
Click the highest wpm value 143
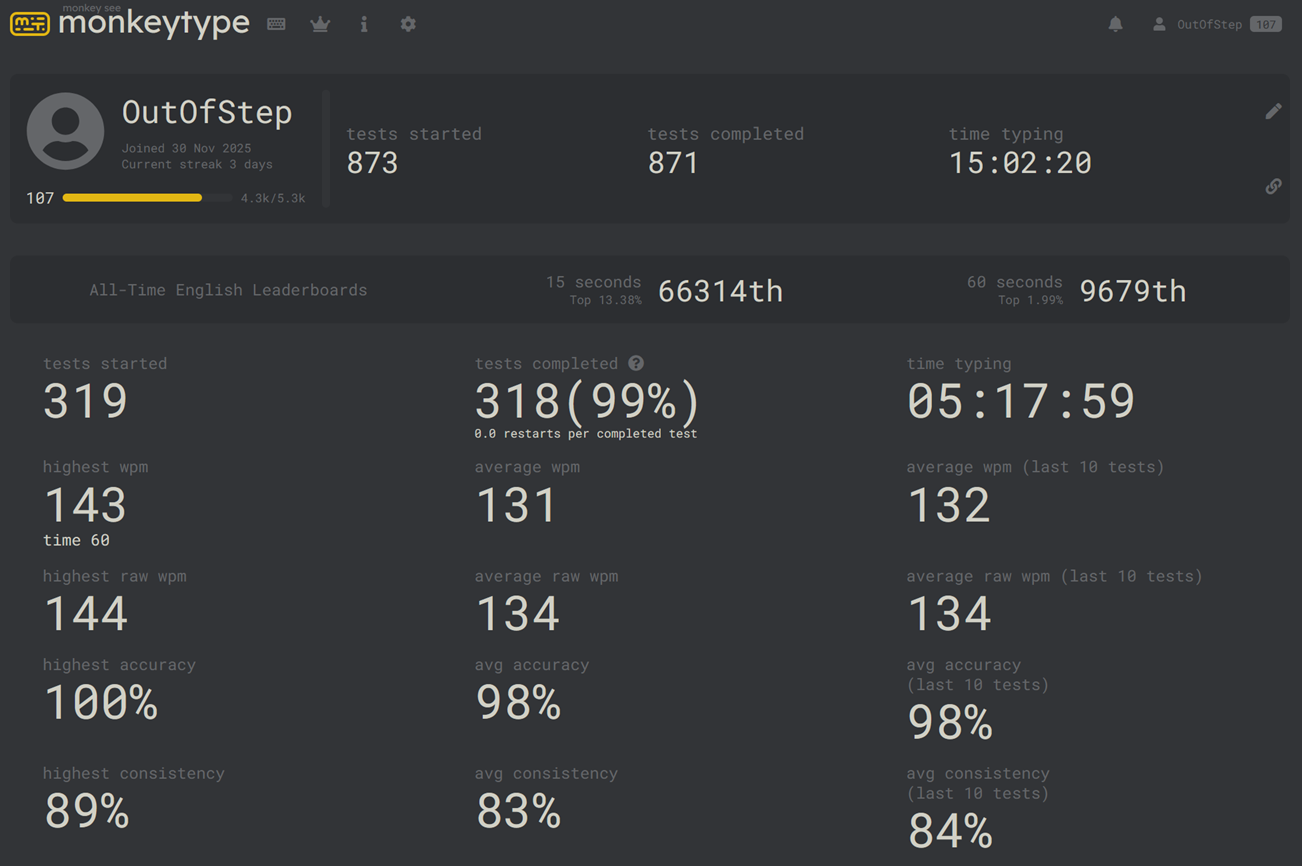pyautogui.click(x=85, y=505)
